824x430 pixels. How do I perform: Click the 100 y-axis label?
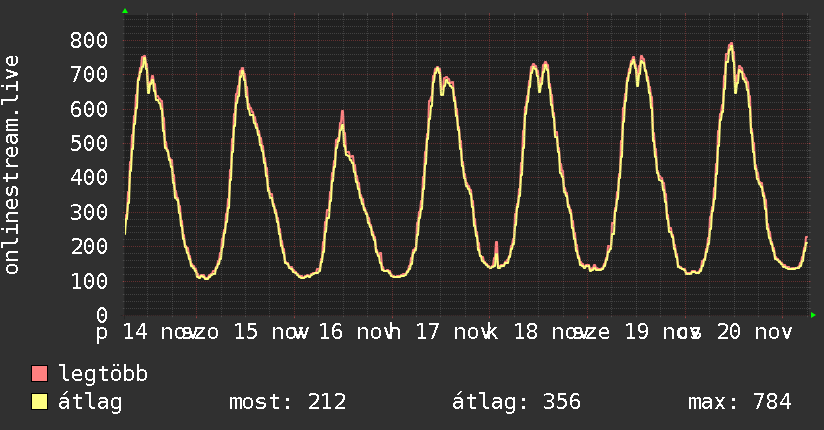(x=89, y=281)
